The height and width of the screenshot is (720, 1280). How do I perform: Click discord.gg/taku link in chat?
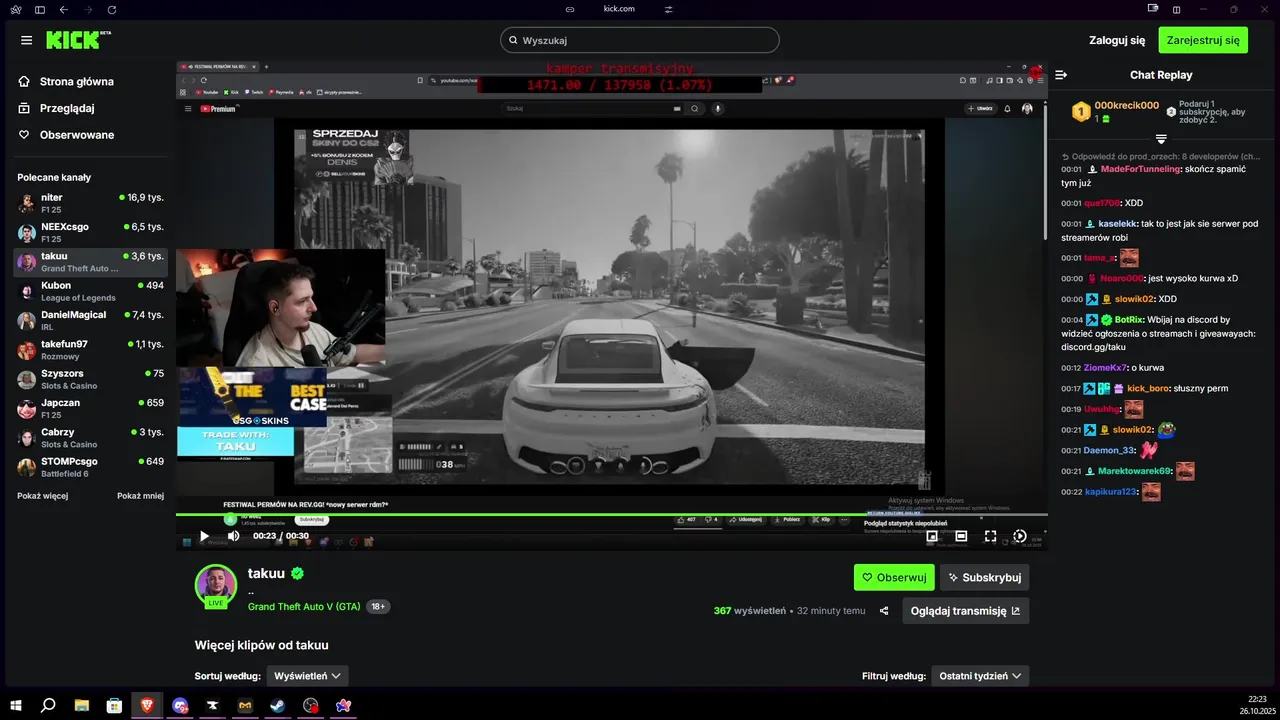(x=1093, y=347)
